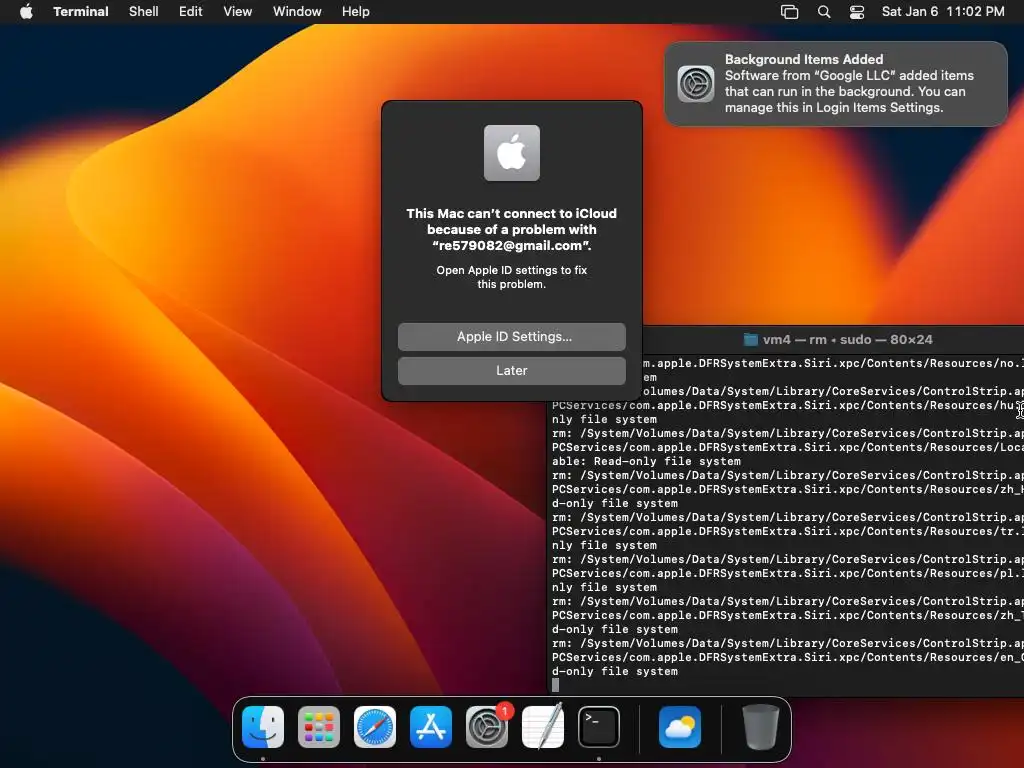
Task: Open the Trash from the Dock
Action: (761, 727)
